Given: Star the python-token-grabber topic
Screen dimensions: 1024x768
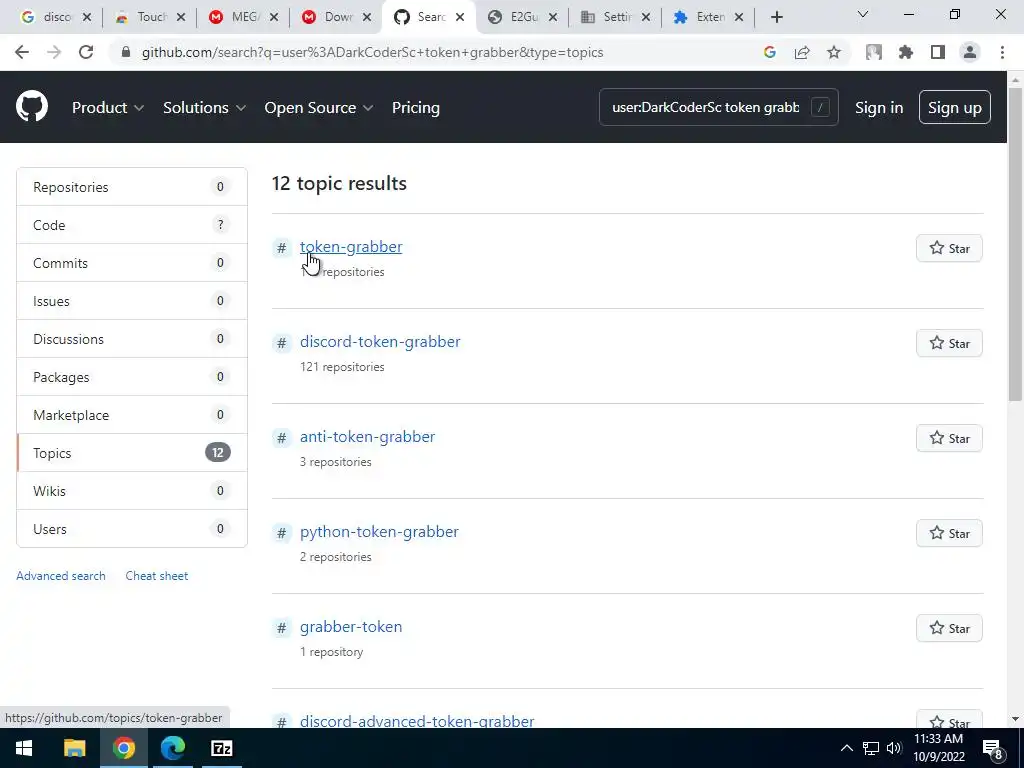Looking at the screenshot, I should point(949,534).
